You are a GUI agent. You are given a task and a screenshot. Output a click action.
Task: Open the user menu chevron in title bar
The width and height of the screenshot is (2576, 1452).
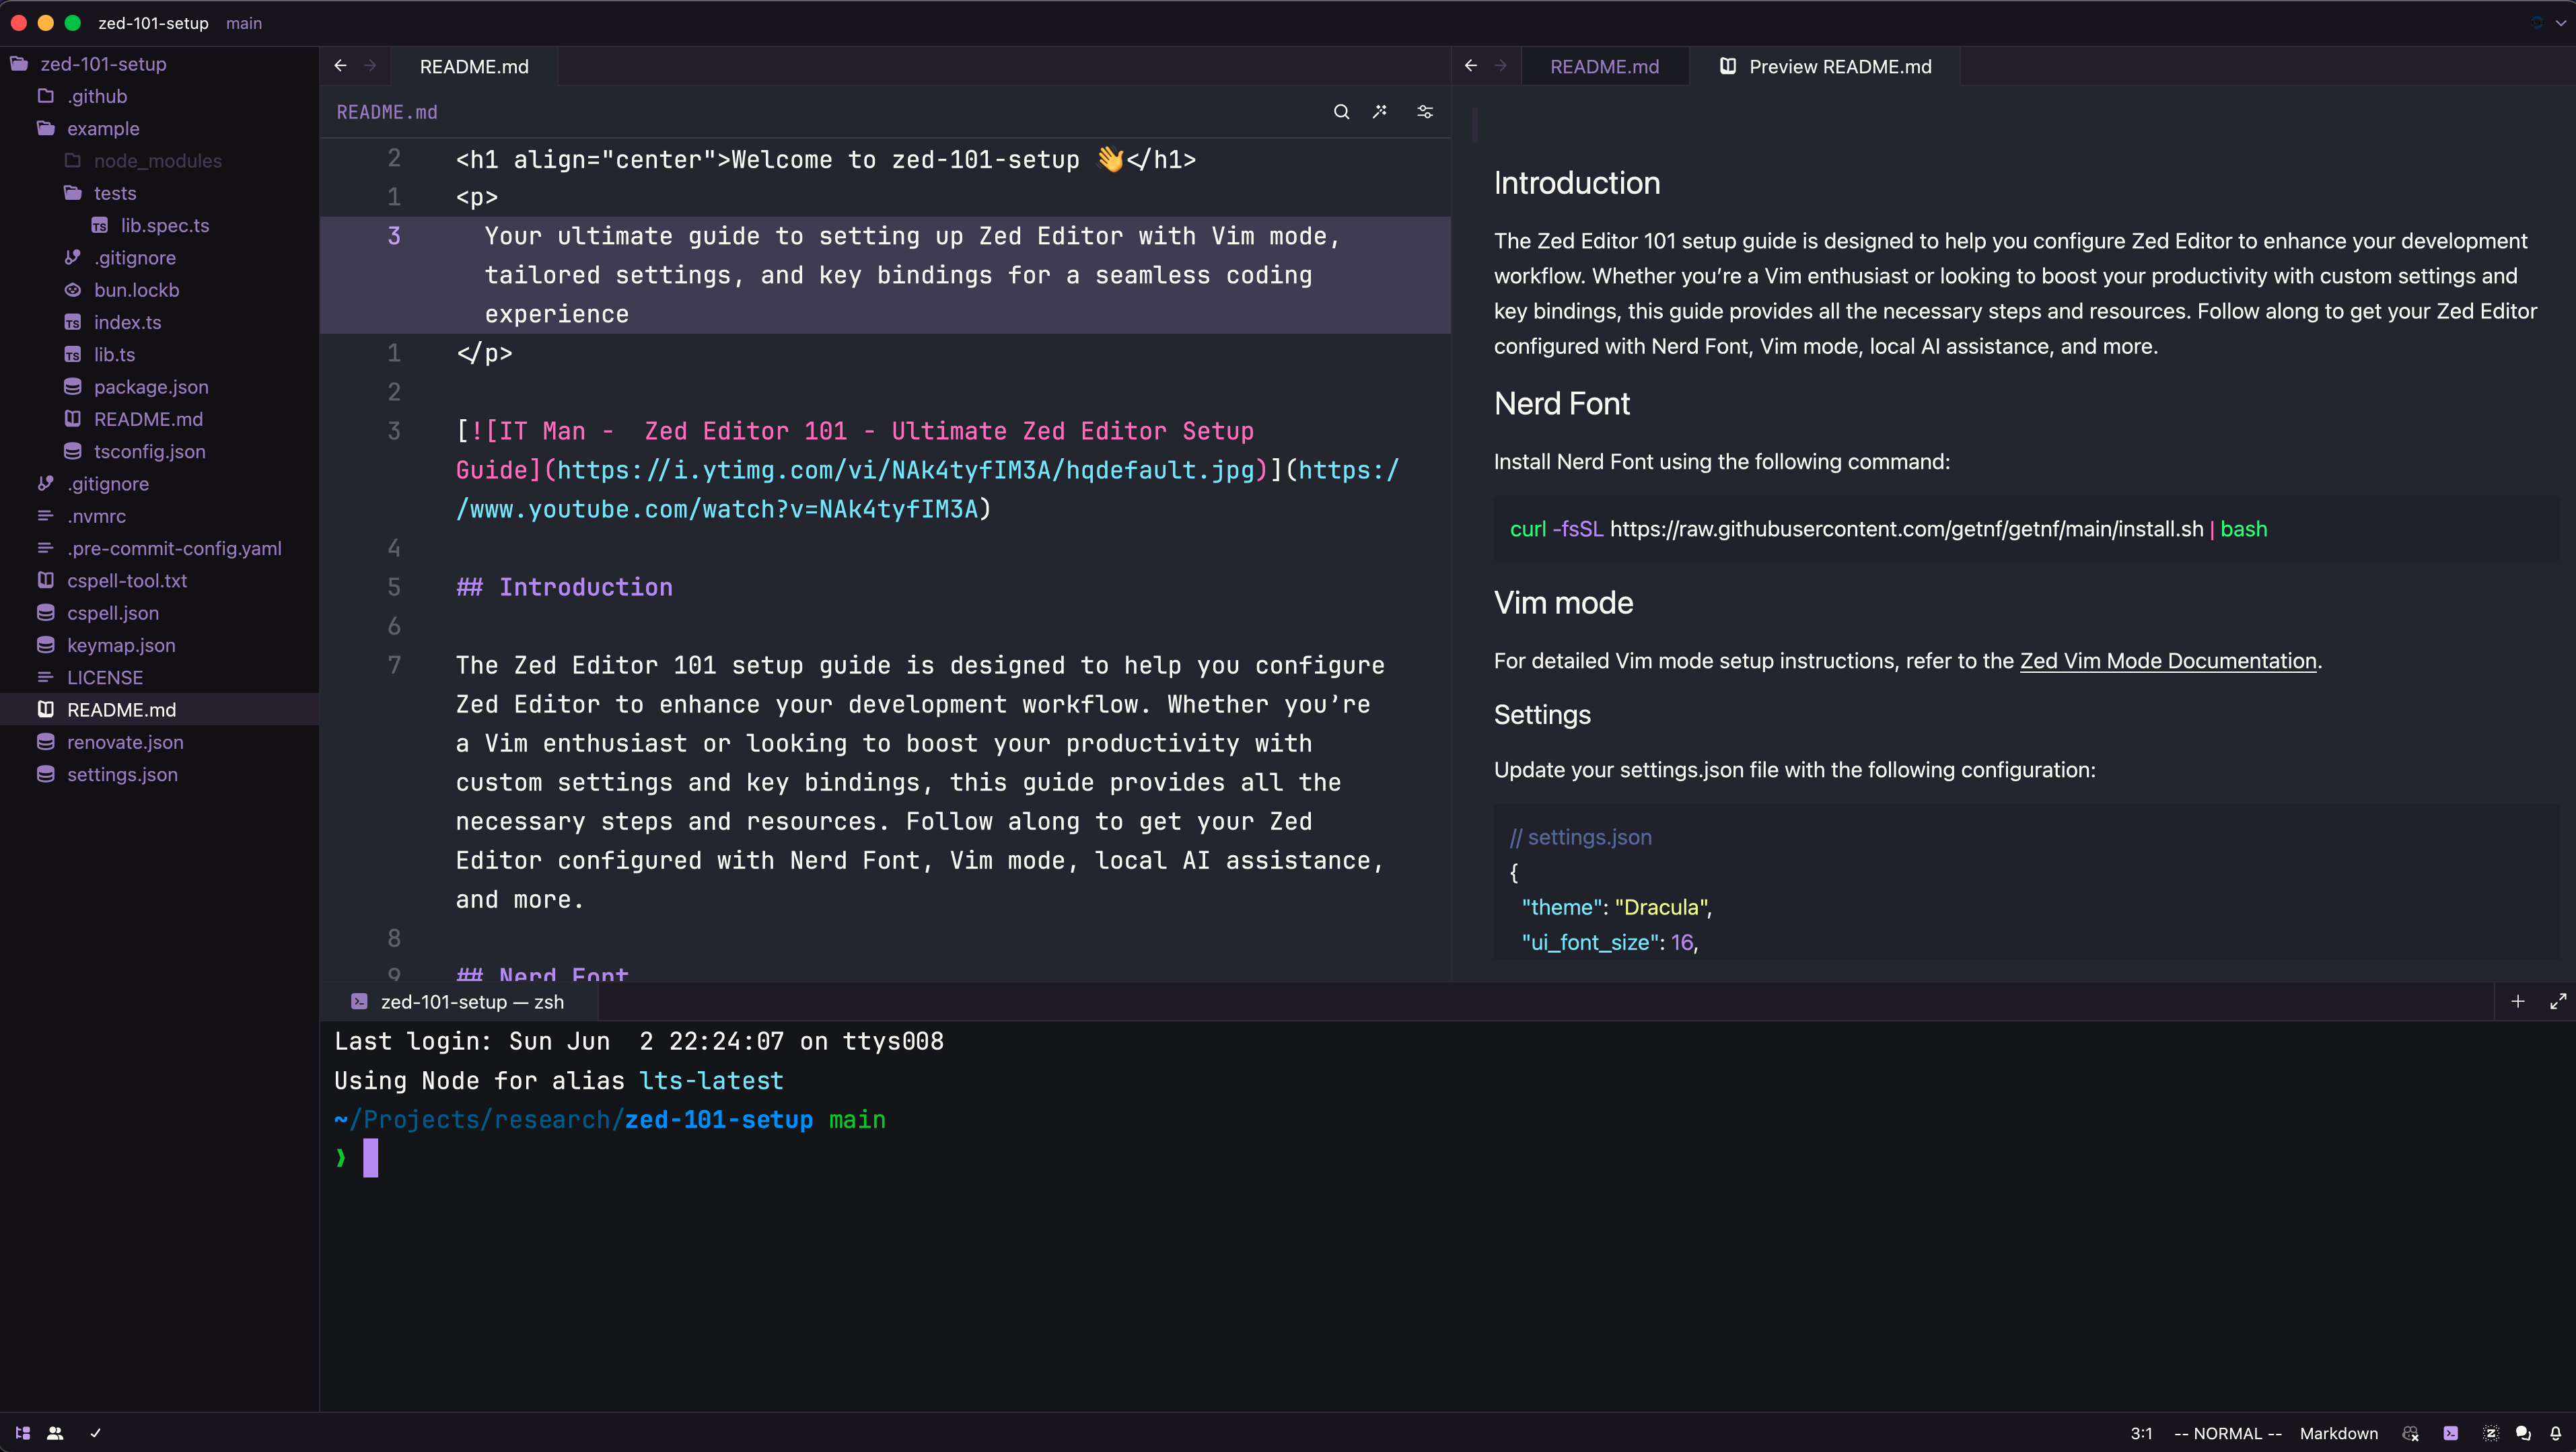click(2560, 23)
